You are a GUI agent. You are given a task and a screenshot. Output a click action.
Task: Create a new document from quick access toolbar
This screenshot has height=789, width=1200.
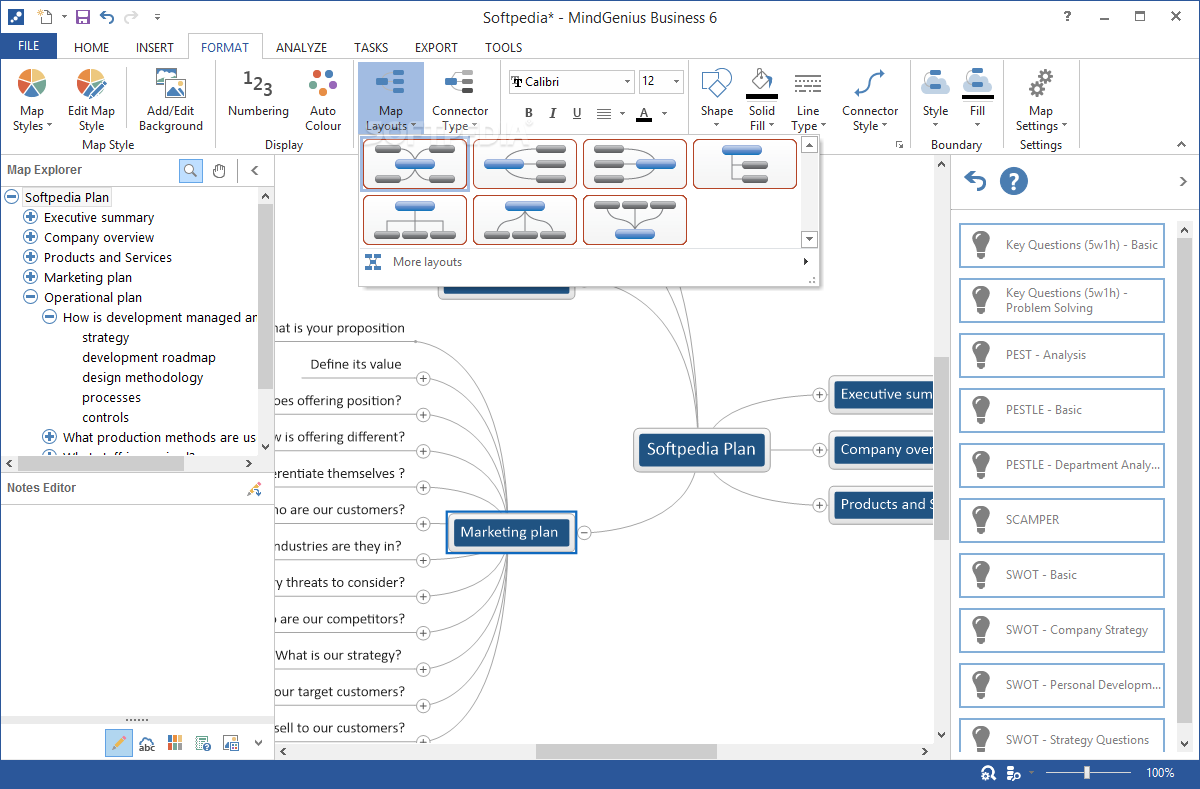click(x=44, y=17)
